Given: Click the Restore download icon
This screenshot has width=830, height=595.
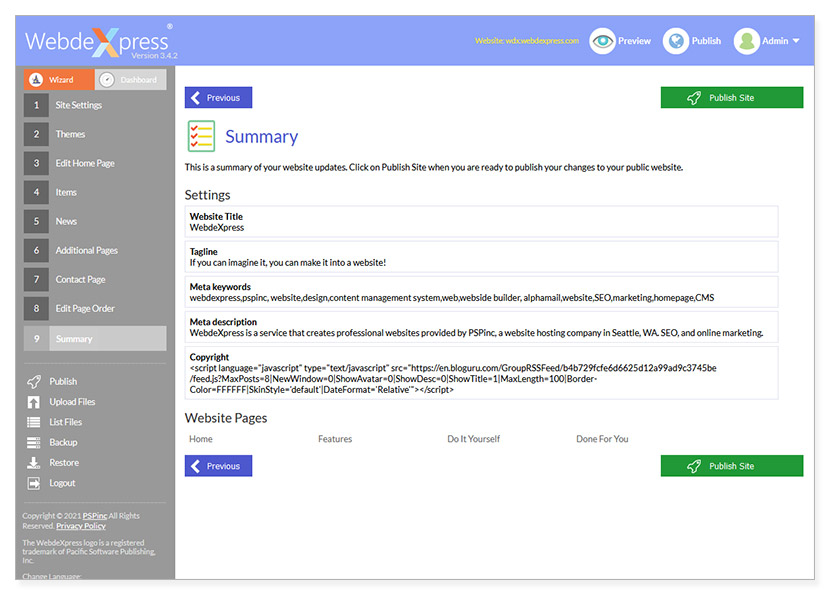Looking at the screenshot, I should pyautogui.click(x=34, y=463).
